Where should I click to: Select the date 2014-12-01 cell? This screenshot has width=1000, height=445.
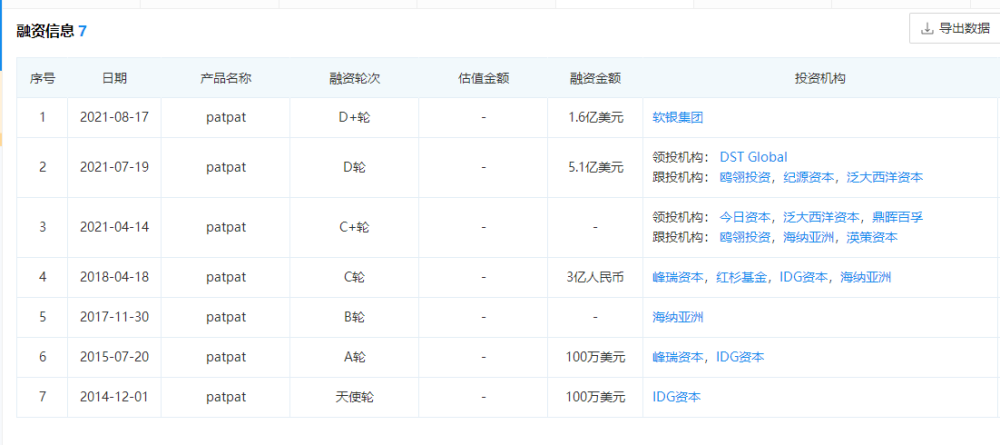[114, 397]
